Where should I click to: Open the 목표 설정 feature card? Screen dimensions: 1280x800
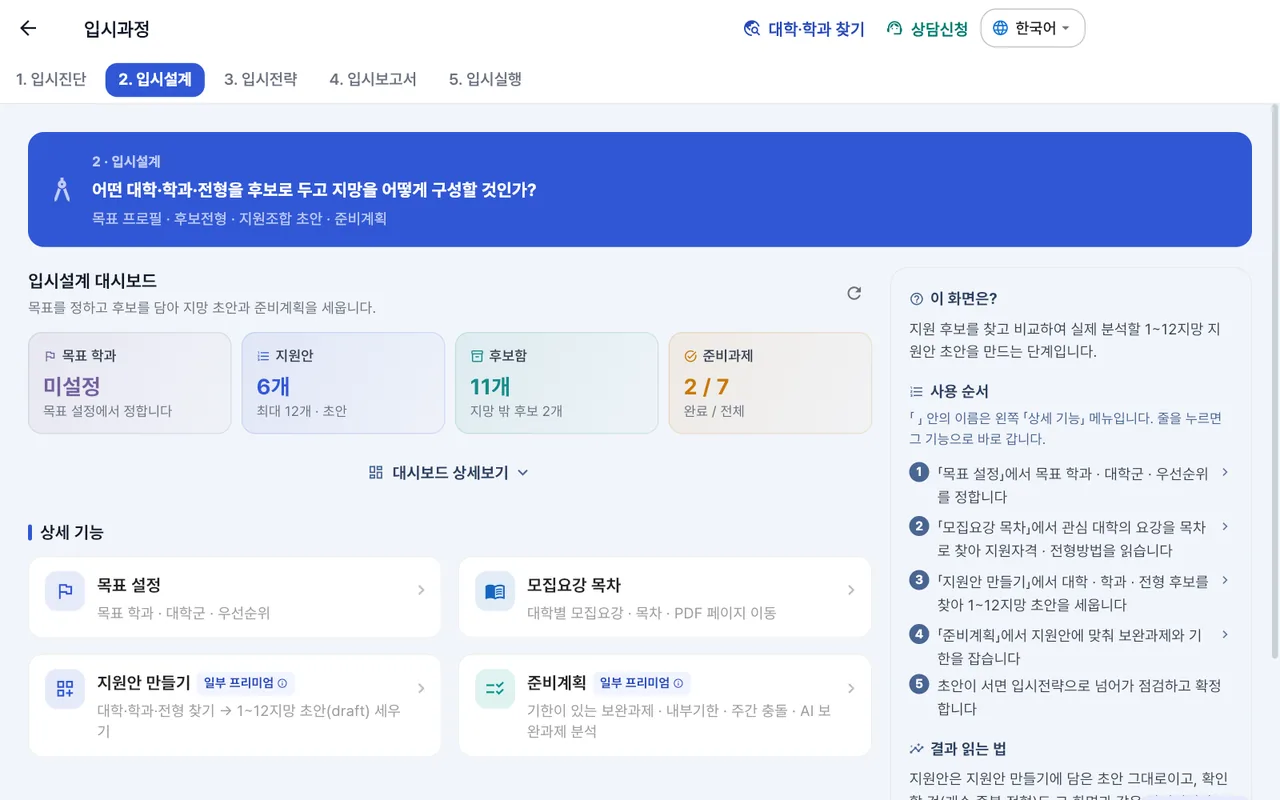[x=235, y=597]
